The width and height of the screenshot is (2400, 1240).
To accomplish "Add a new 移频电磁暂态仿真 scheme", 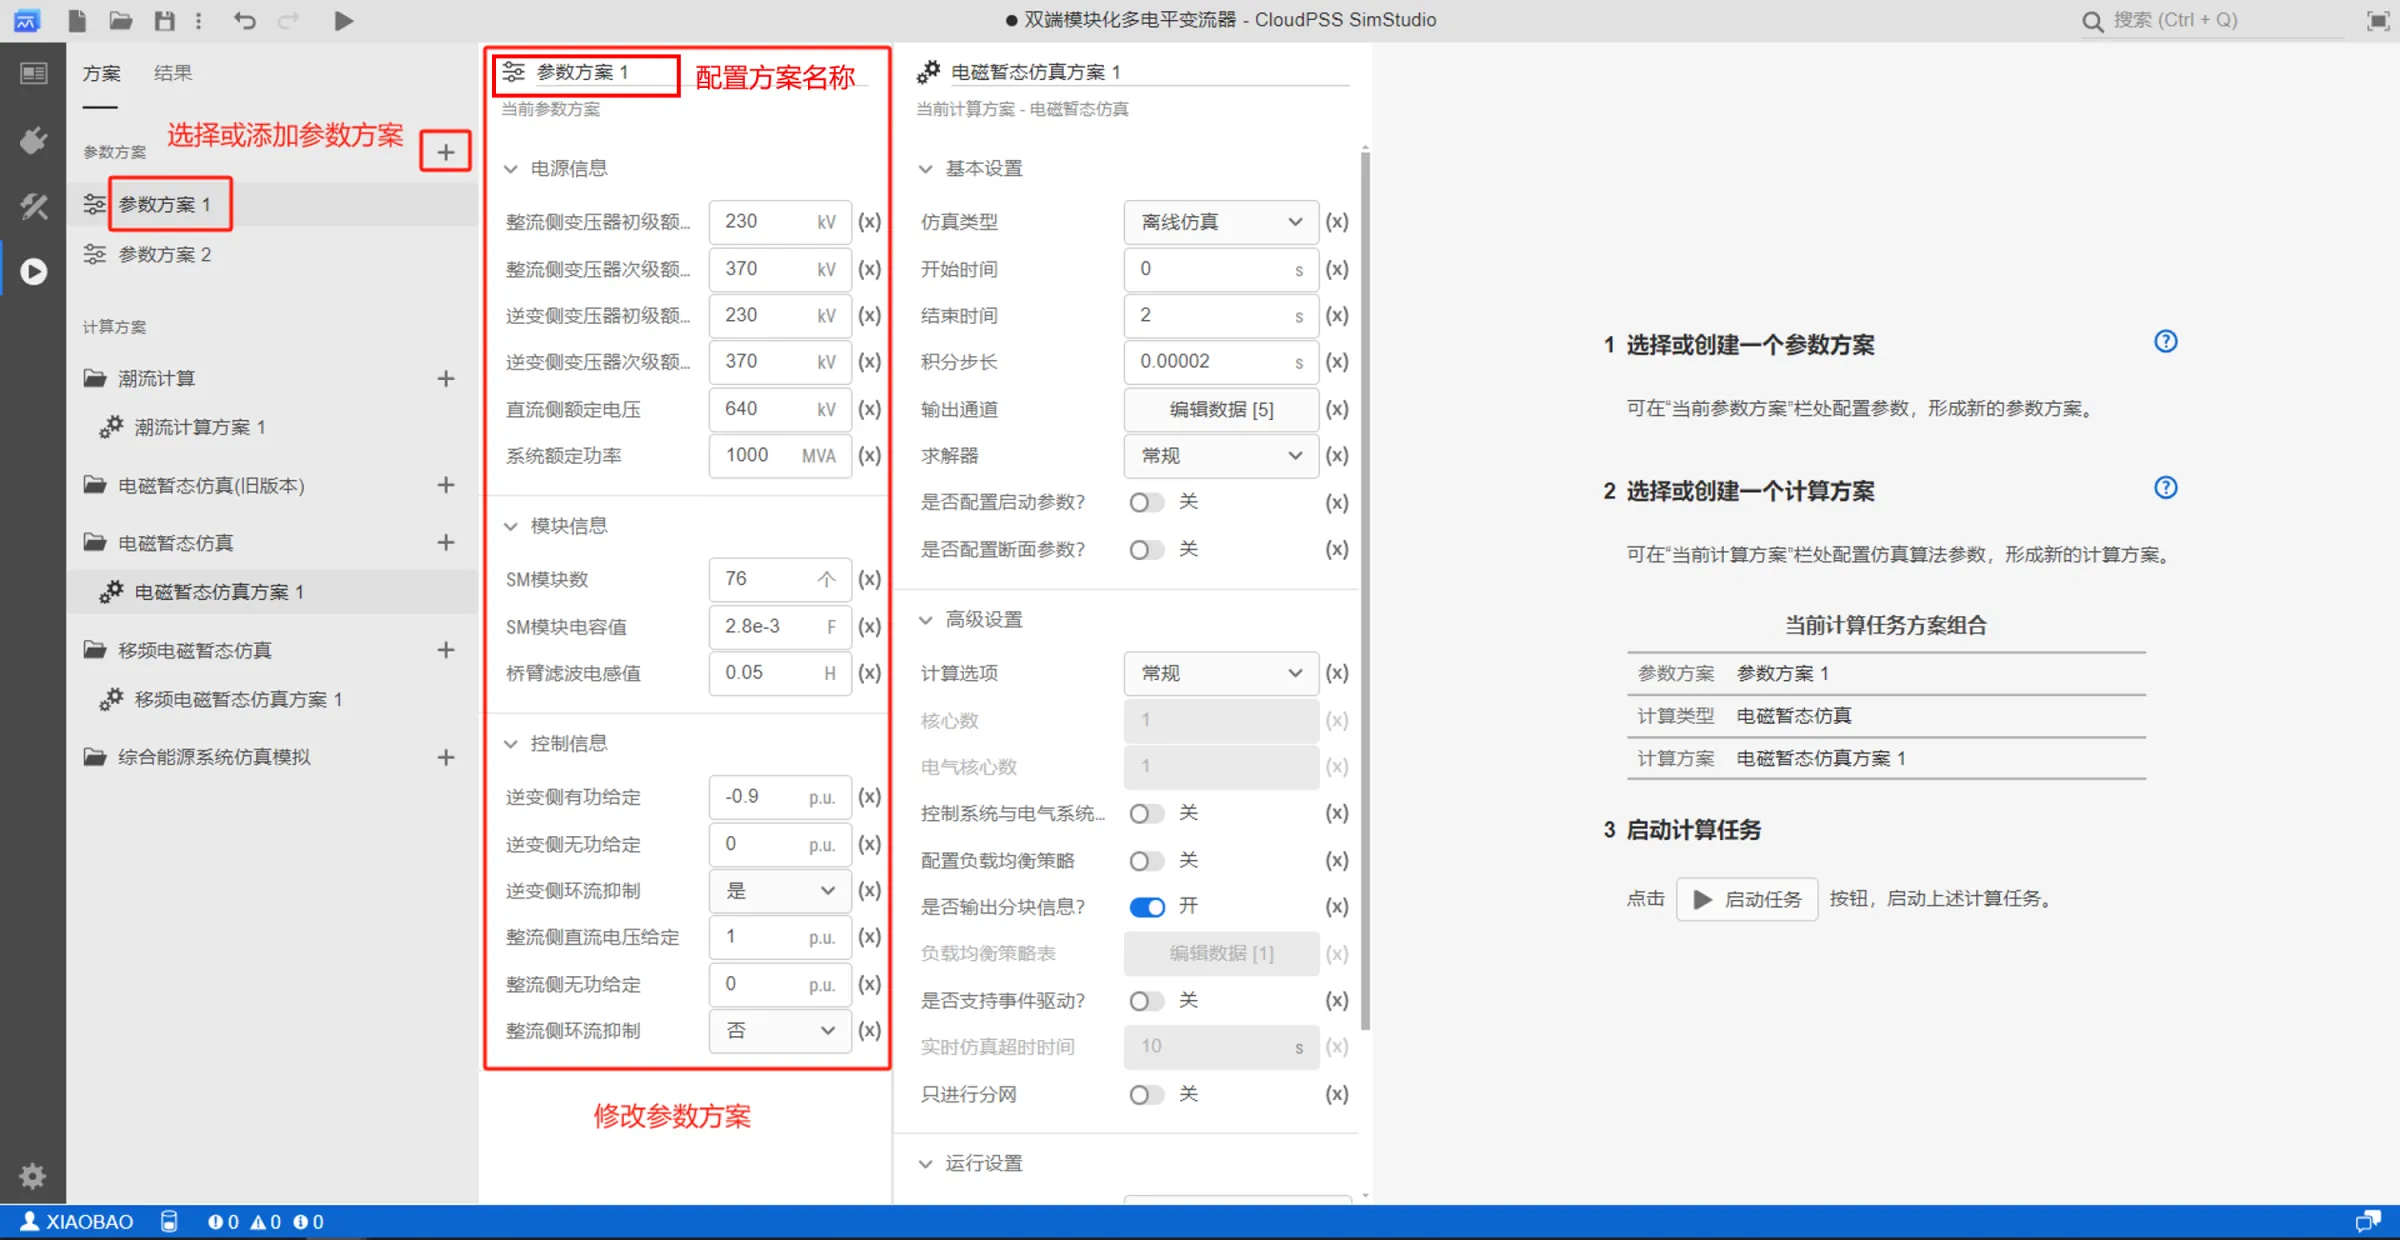I will tap(446, 650).
